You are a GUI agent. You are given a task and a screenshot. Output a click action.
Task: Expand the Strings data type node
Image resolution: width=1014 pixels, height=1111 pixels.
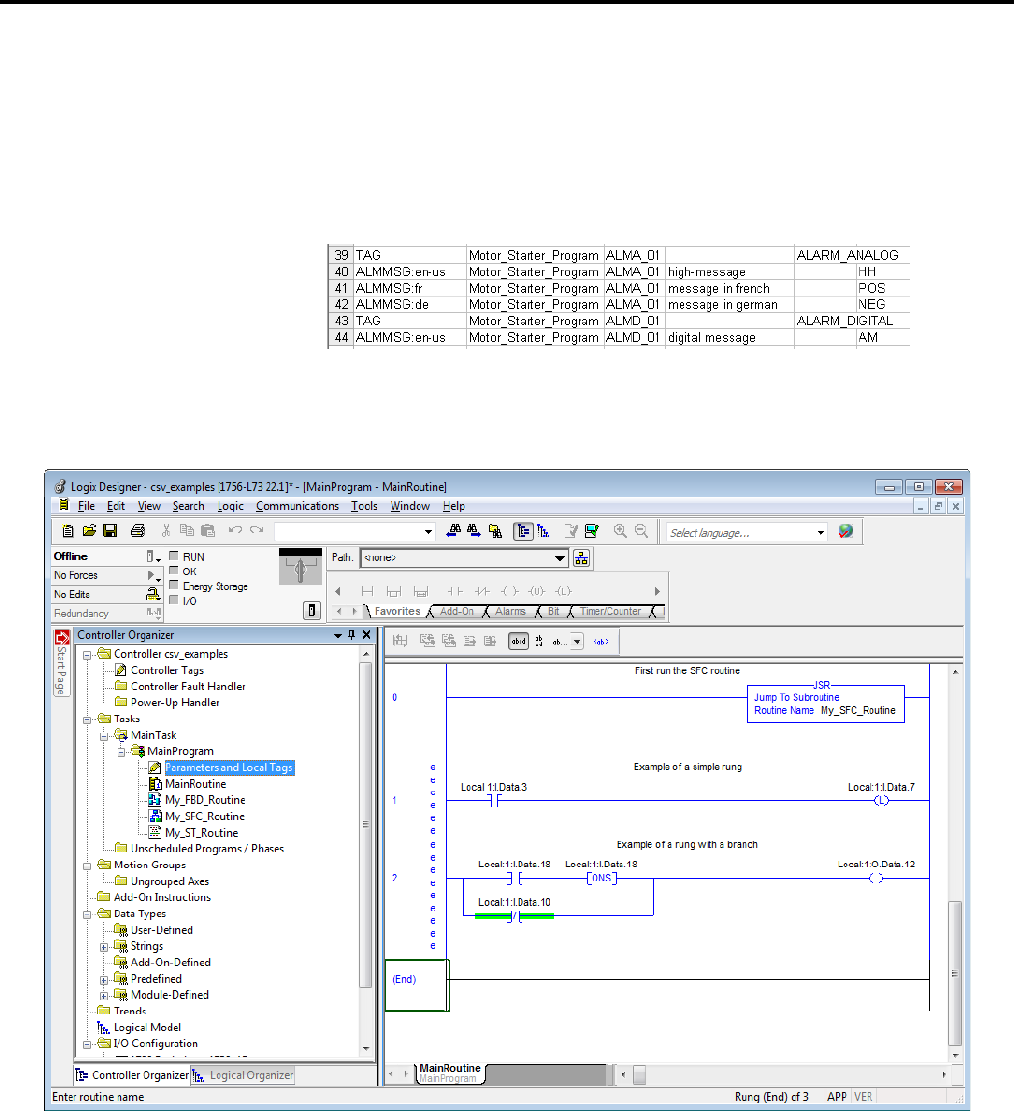[x=105, y=946]
